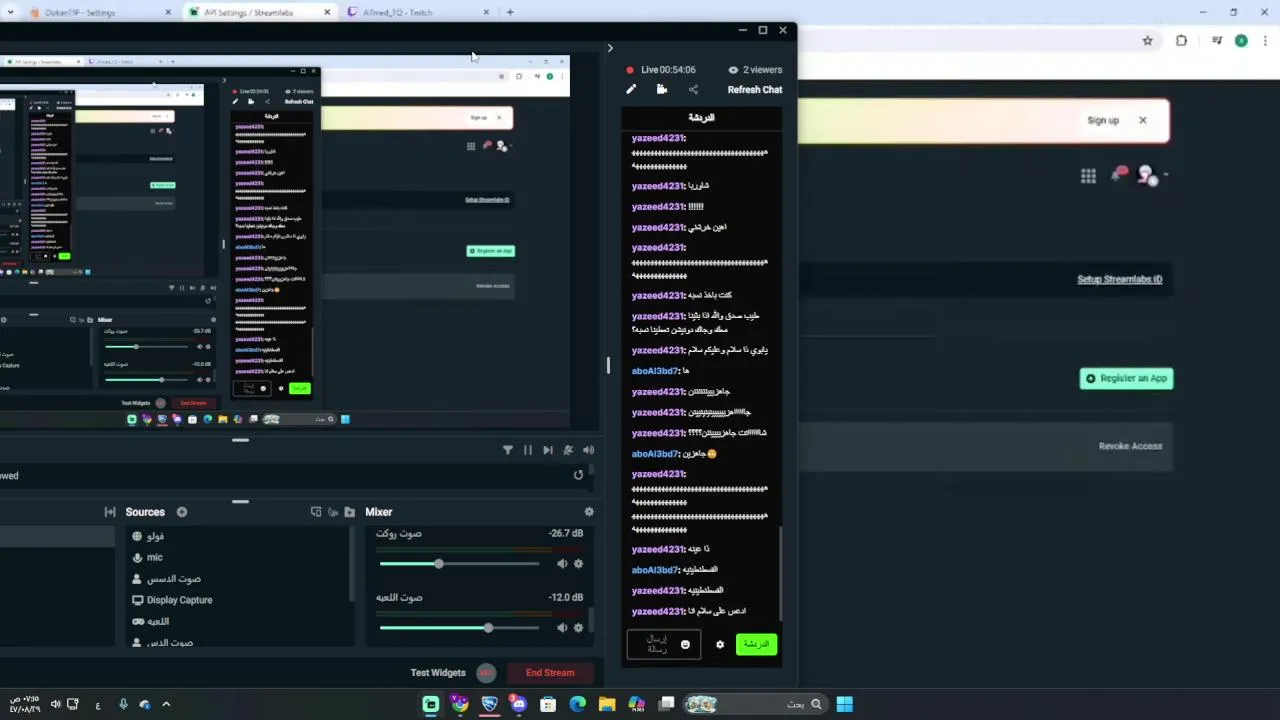This screenshot has height=720, width=1280.
Task: Click the add folder icon left of Mixer
Action: coord(349,512)
